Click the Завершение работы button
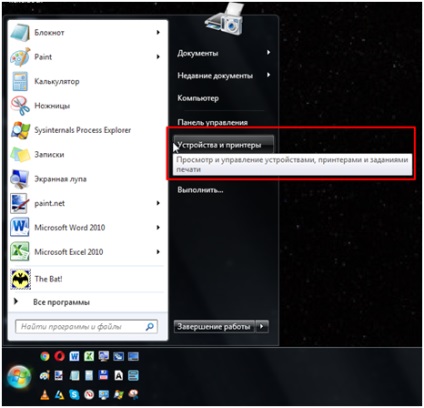The image size is (424, 408). [214, 326]
